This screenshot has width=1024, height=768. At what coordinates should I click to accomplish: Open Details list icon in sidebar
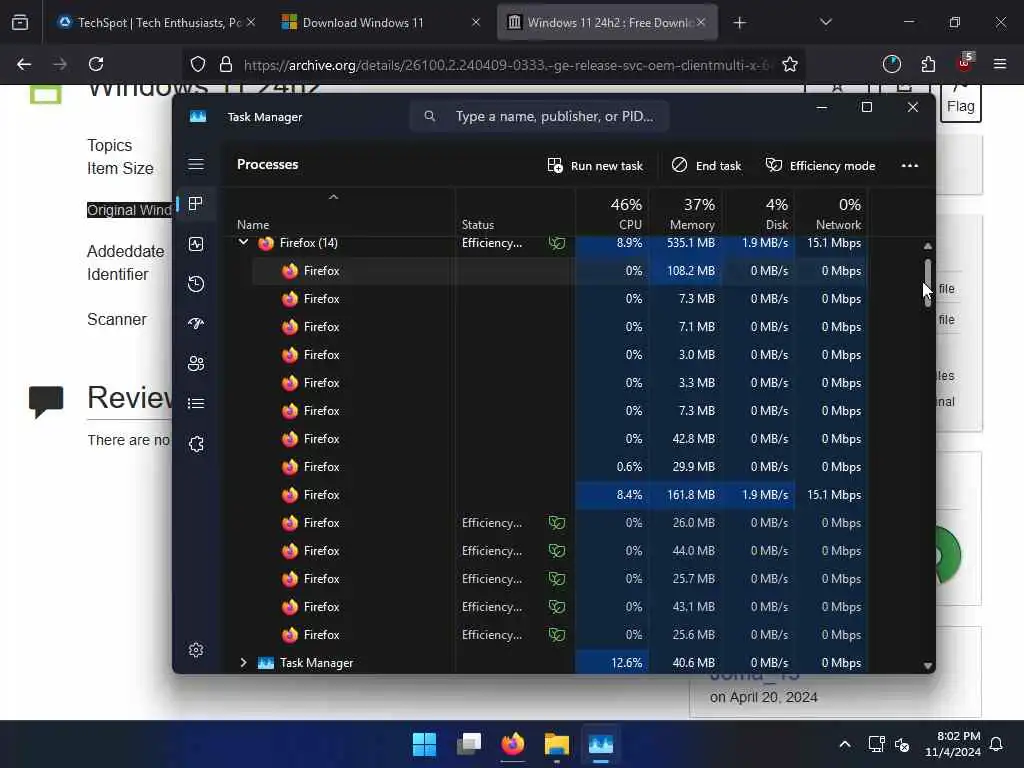tap(196, 404)
